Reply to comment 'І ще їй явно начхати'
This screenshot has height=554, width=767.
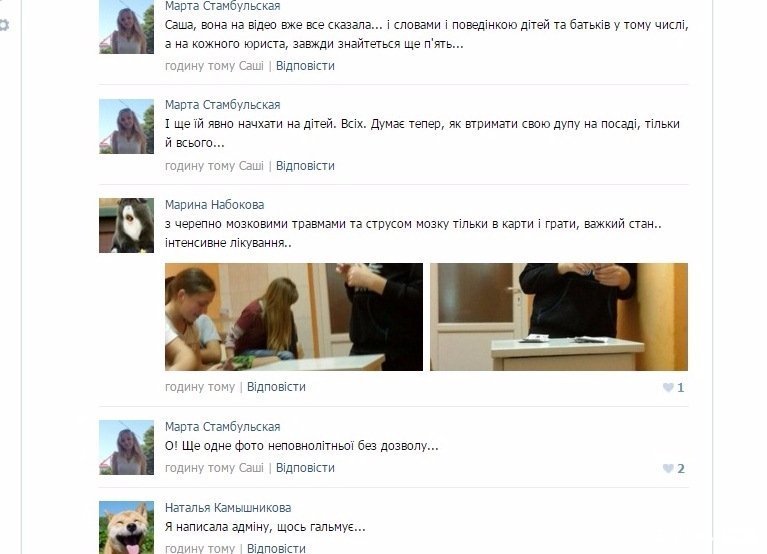pyautogui.click(x=305, y=166)
